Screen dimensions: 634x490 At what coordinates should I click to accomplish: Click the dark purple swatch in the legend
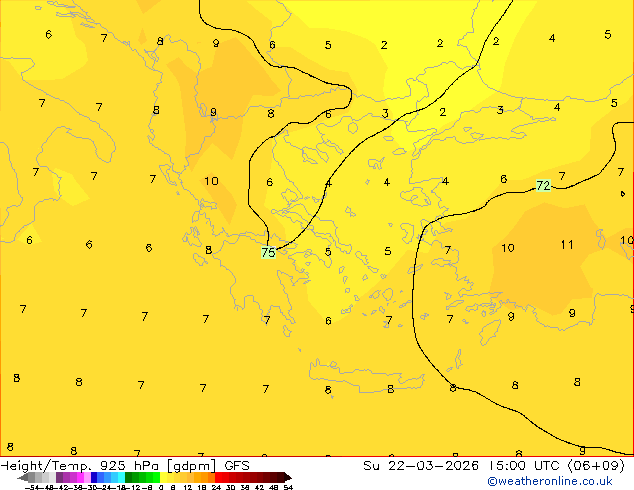point(59,477)
